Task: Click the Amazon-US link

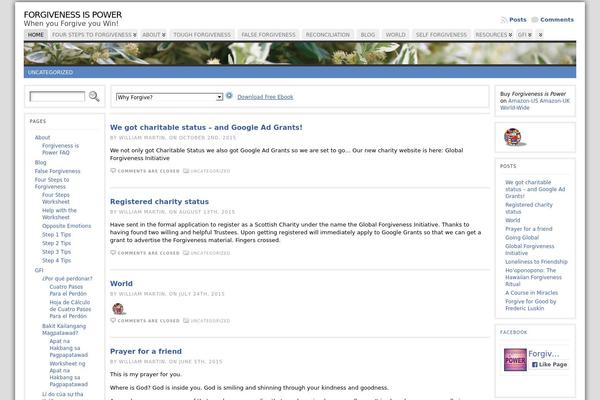Action: (523, 101)
